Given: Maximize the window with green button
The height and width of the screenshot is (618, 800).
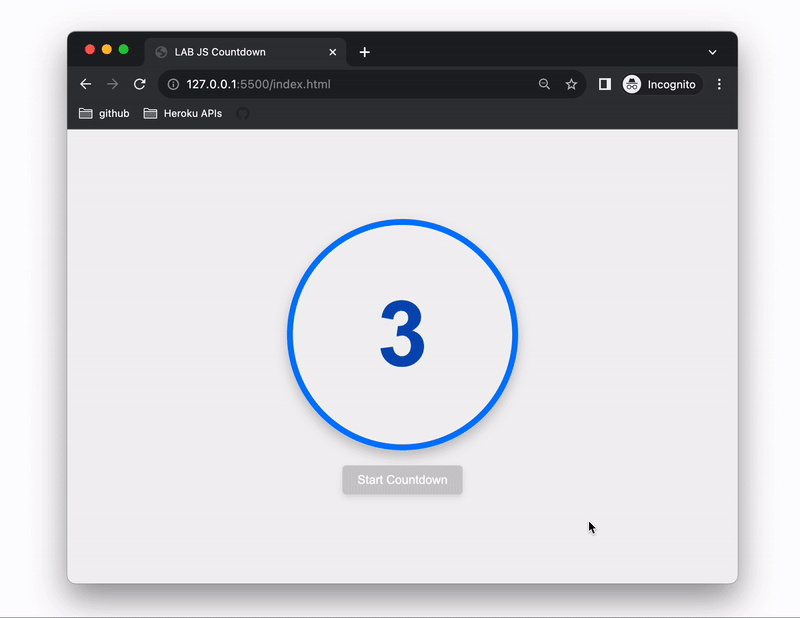Looking at the screenshot, I should [x=123, y=49].
